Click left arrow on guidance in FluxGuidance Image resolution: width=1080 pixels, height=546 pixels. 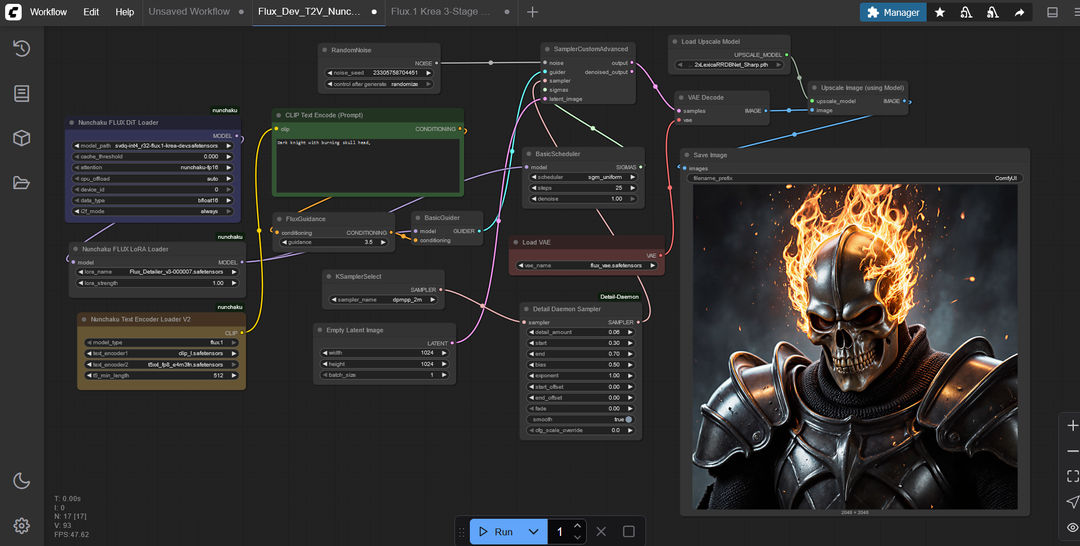[285, 242]
